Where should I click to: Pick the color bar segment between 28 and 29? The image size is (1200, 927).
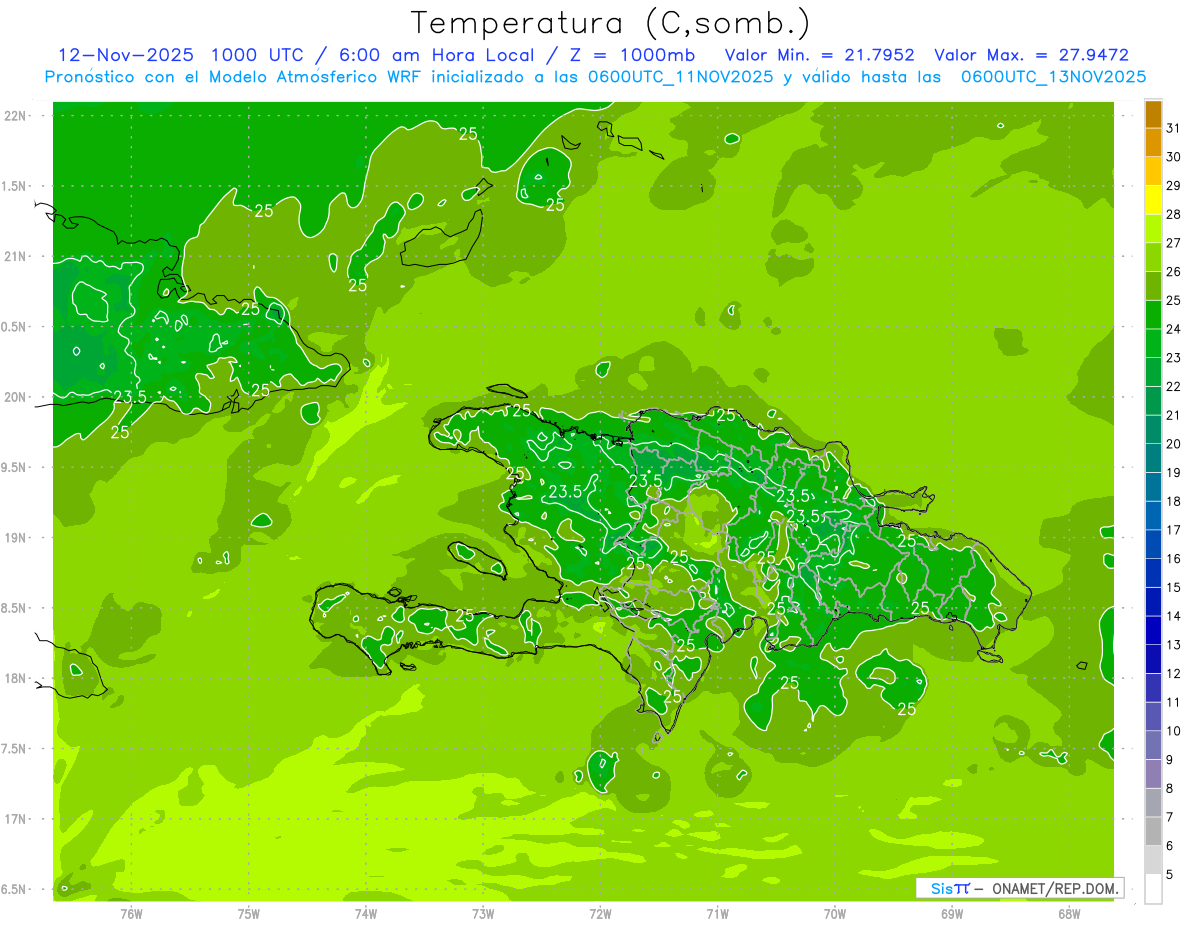pos(1153,200)
